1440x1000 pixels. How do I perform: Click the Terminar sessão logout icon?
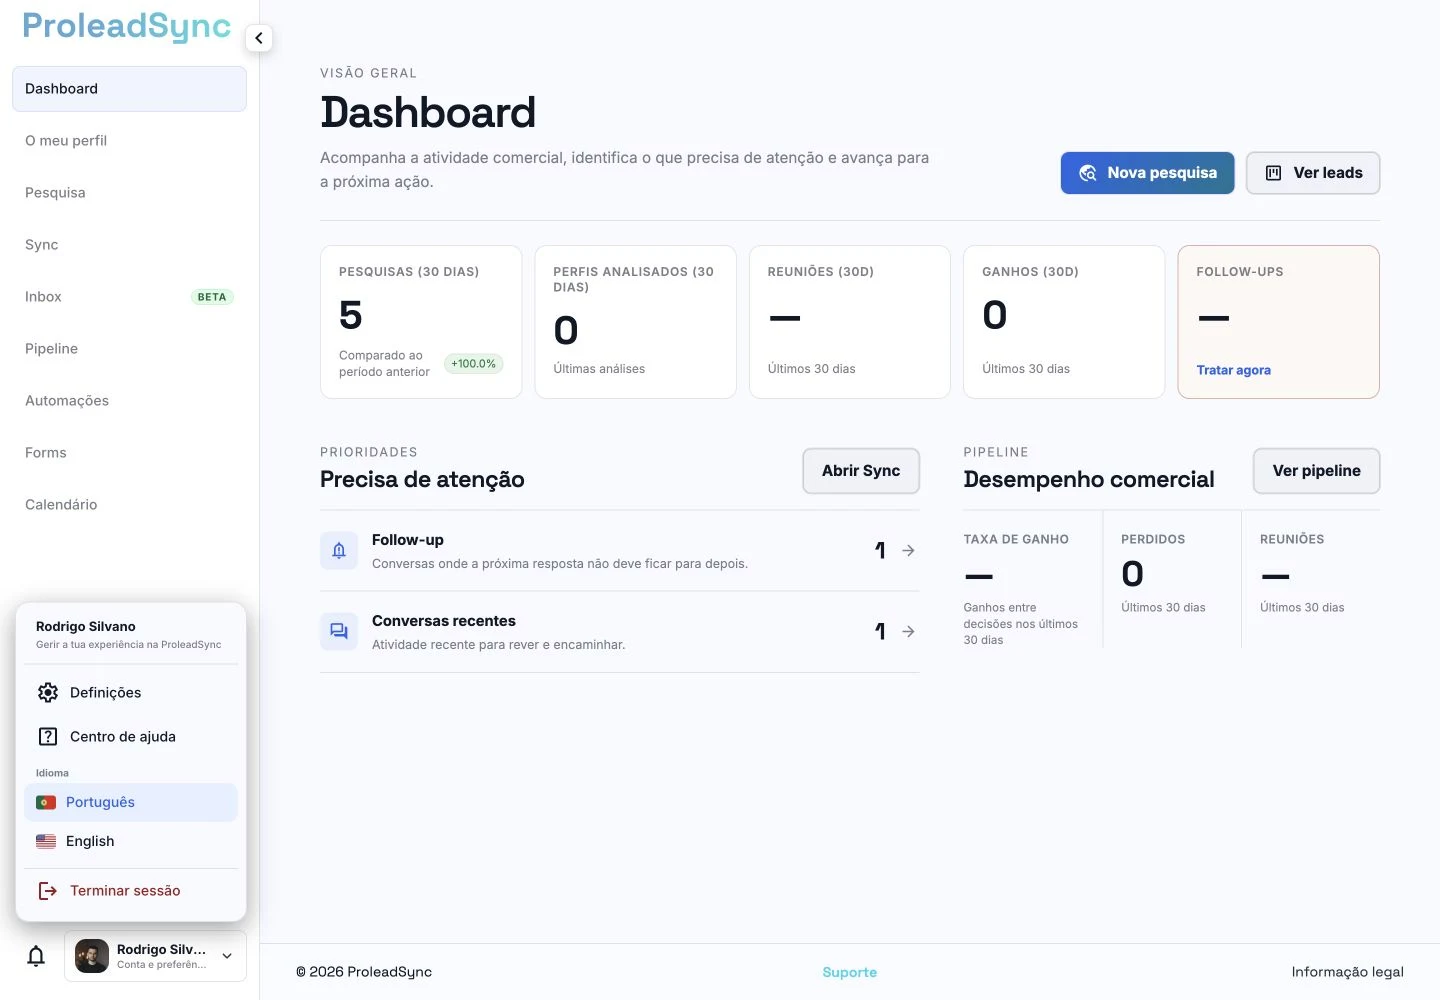[x=47, y=891]
